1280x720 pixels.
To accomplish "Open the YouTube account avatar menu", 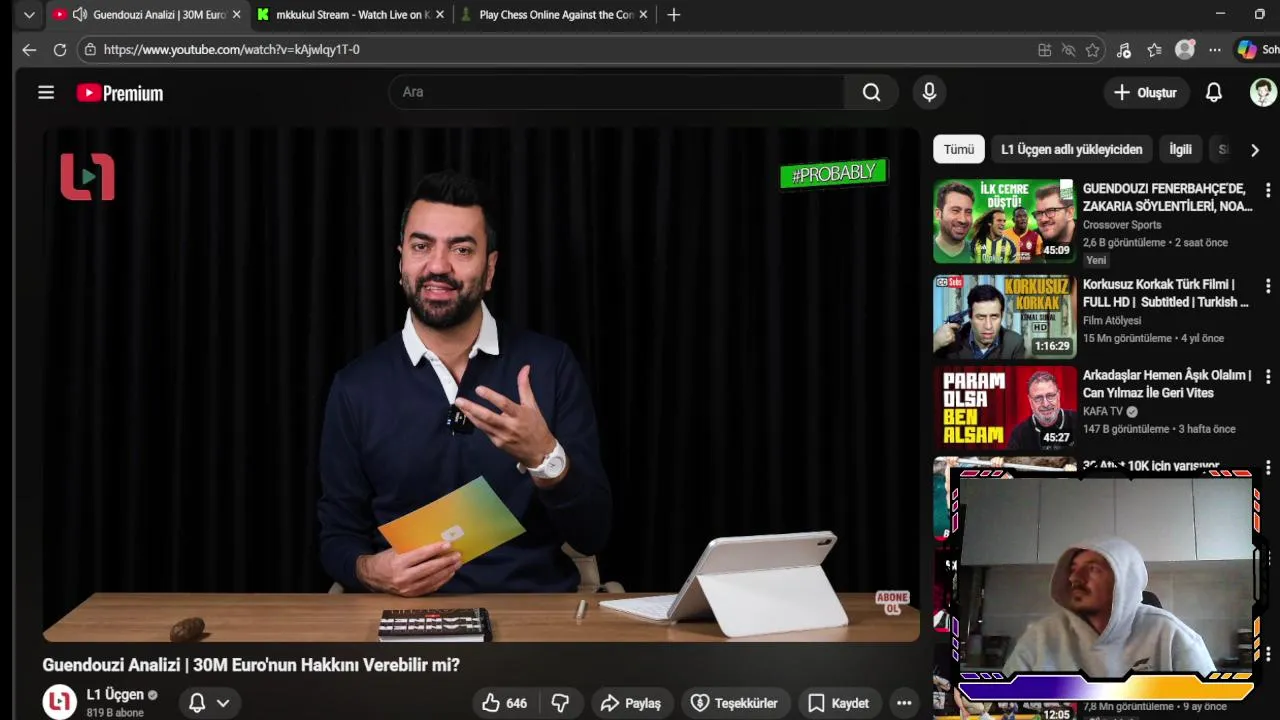I will tap(1263, 92).
